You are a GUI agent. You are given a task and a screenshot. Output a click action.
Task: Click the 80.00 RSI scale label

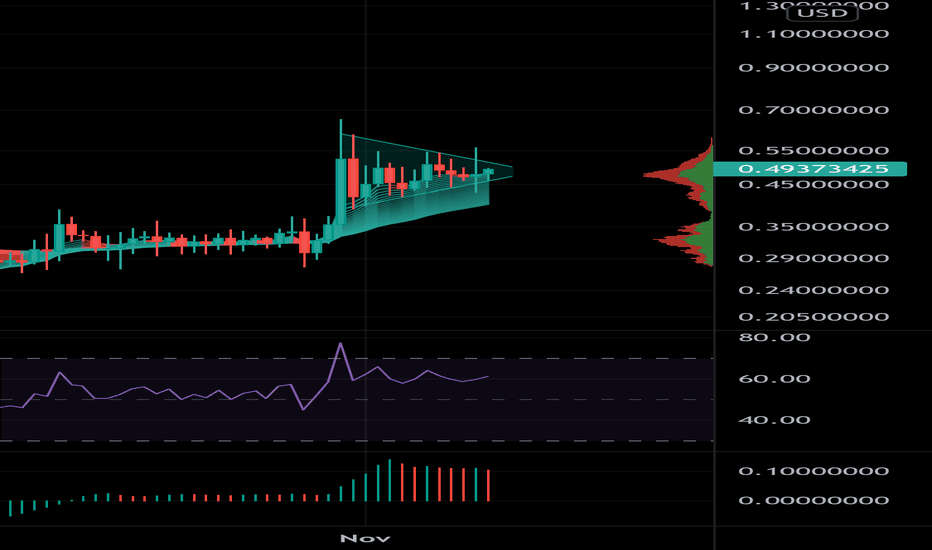(x=774, y=338)
